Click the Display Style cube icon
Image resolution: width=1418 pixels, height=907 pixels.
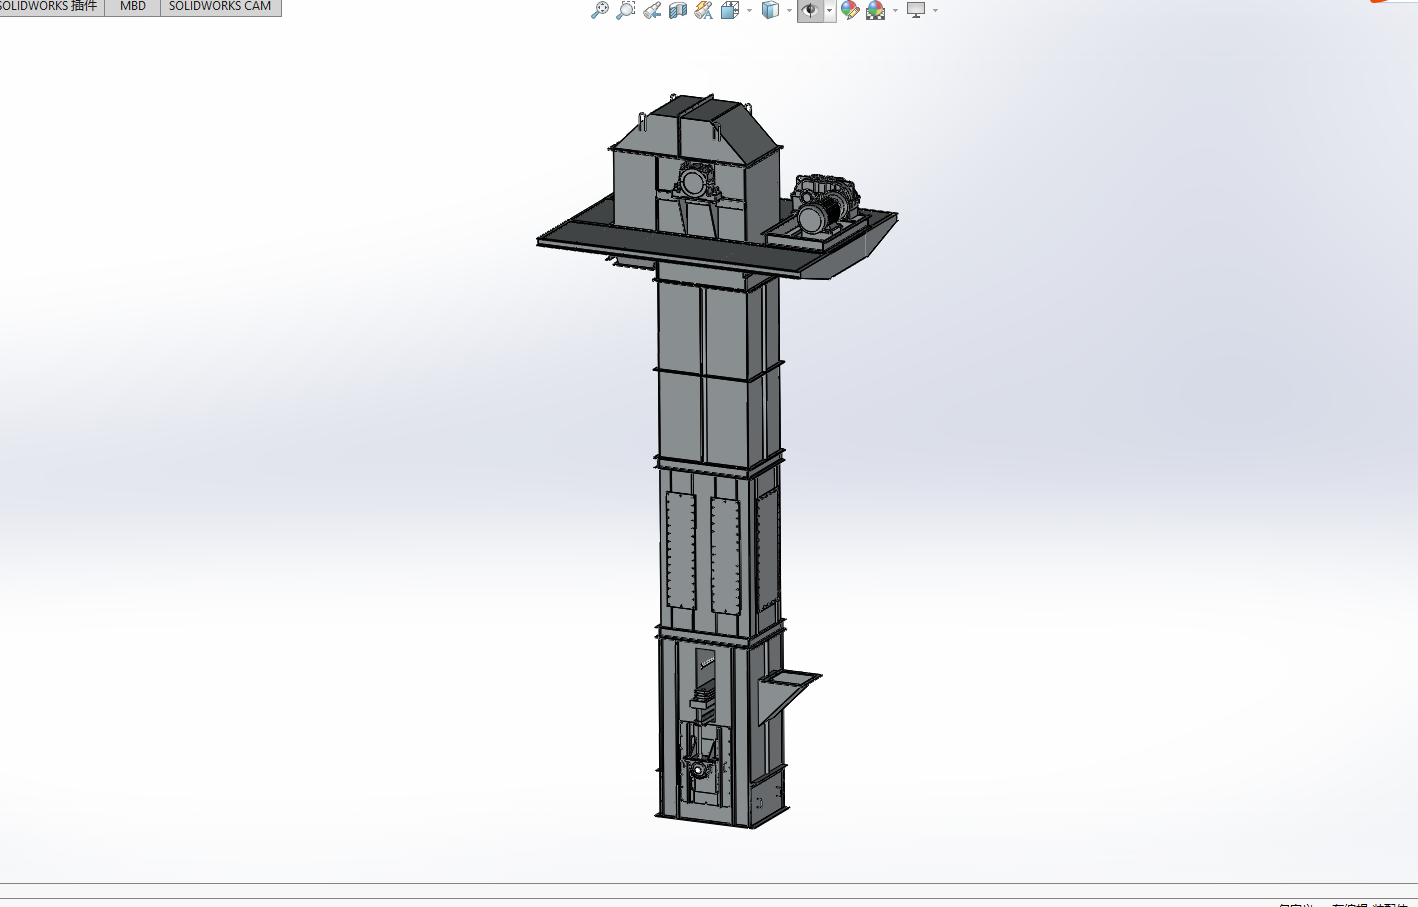770,10
